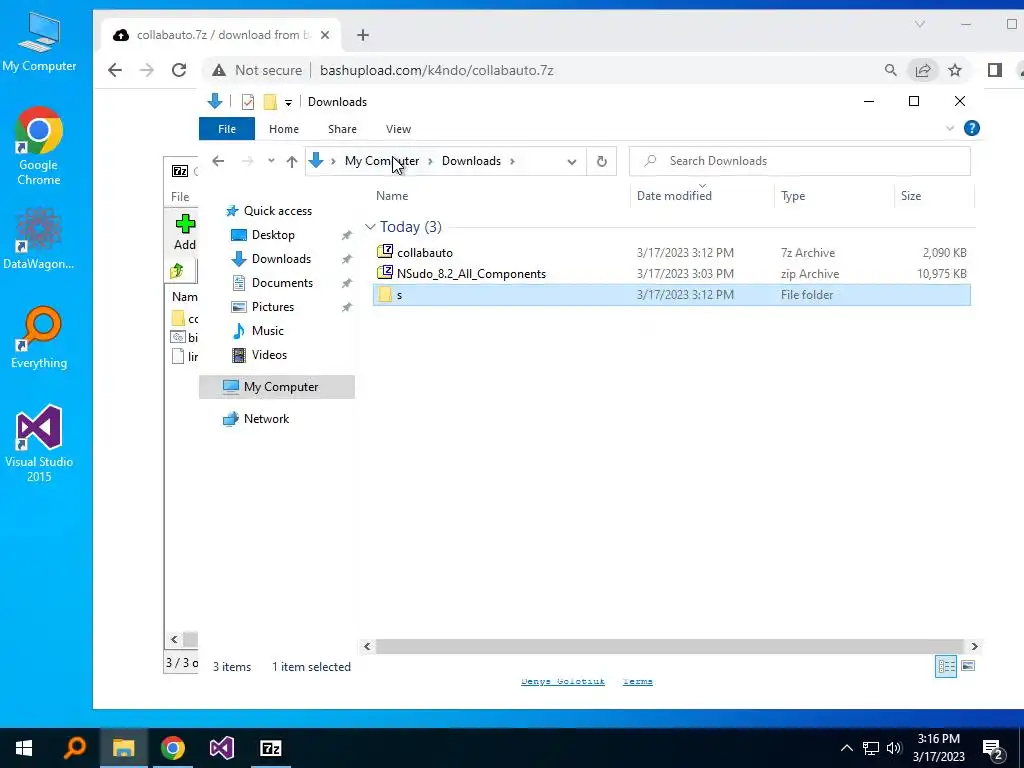Click Explorer new folder quick access icon
This screenshot has height=768, width=1024.
coord(270,102)
